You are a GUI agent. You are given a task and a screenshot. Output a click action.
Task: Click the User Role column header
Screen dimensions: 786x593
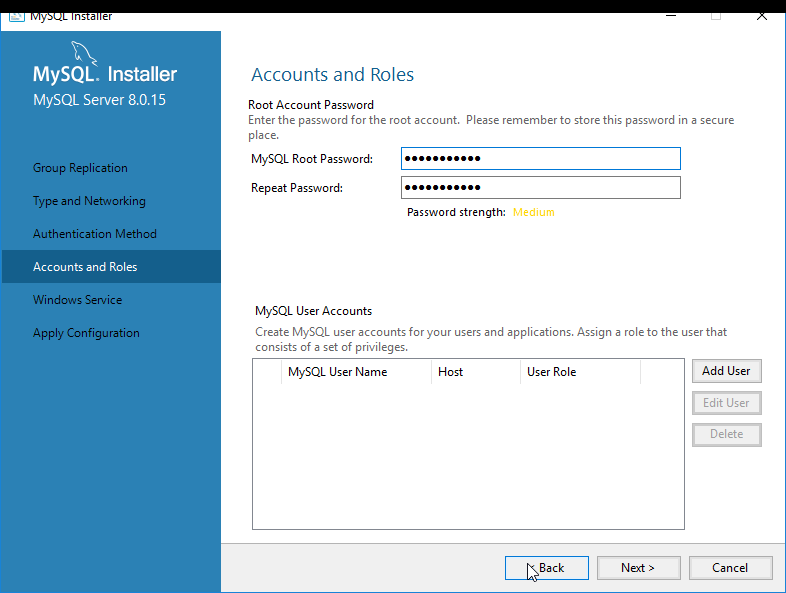(x=580, y=372)
